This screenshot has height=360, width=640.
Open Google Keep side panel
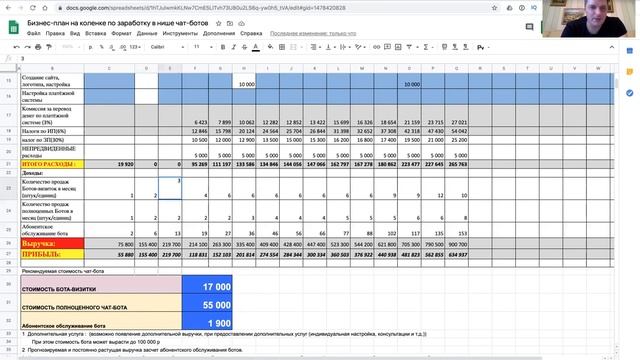click(x=629, y=72)
